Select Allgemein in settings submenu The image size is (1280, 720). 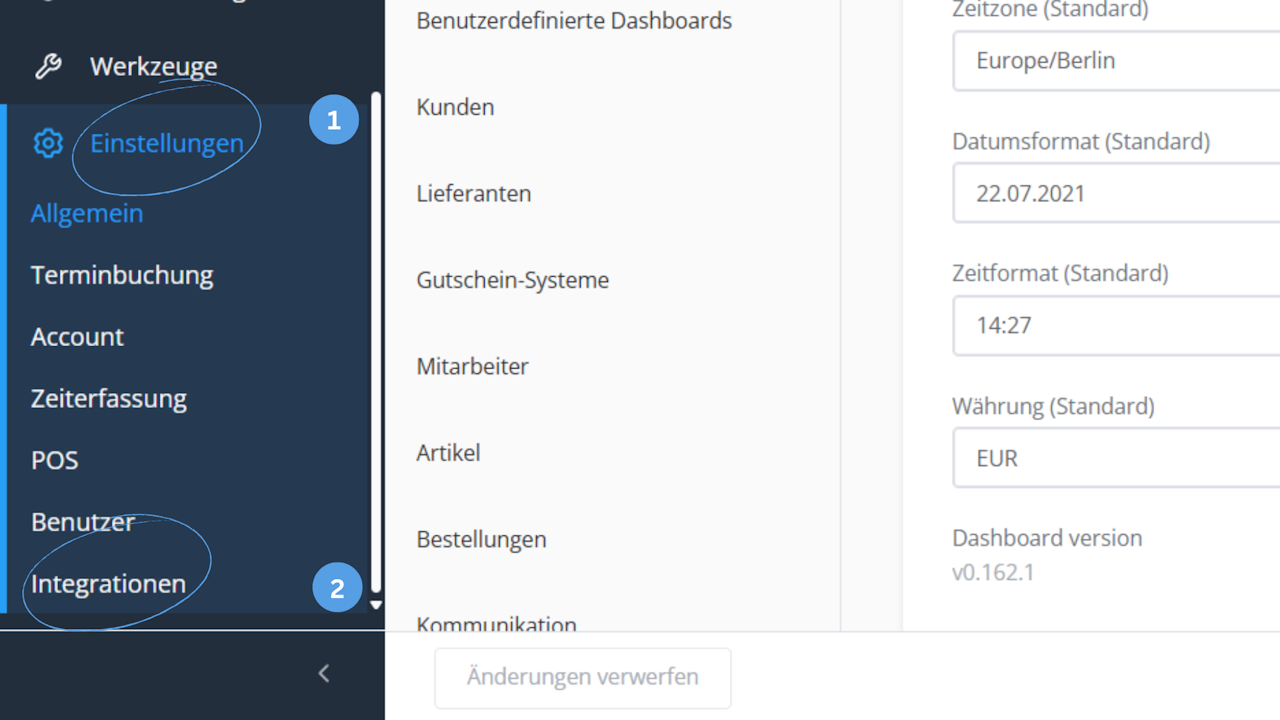(87, 214)
